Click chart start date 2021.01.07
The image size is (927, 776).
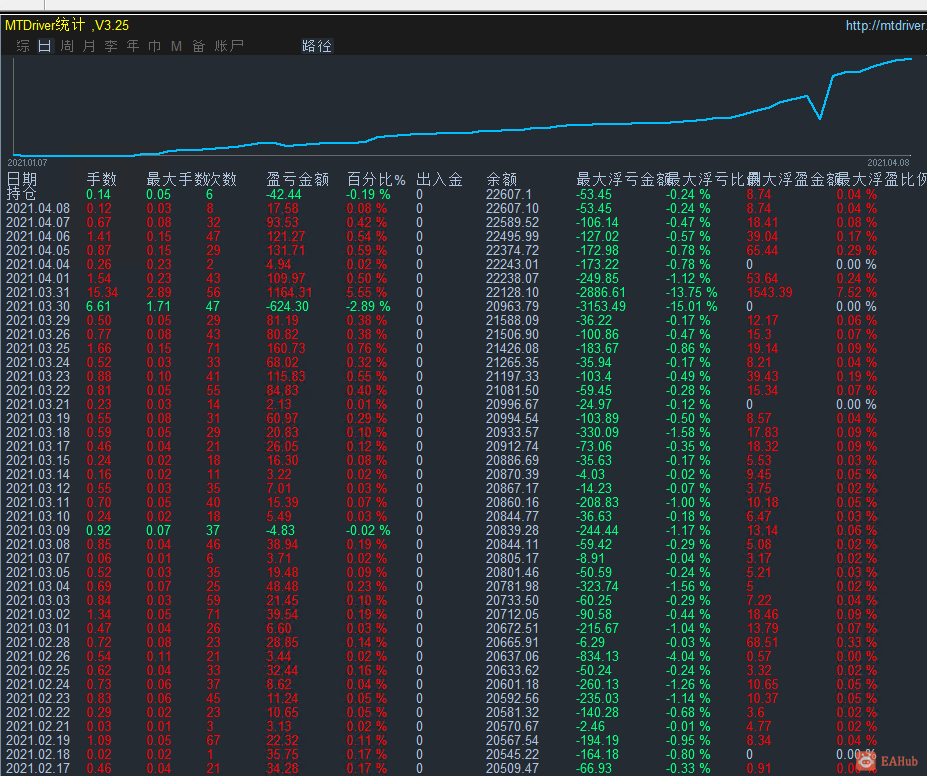click(x=27, y=163)
